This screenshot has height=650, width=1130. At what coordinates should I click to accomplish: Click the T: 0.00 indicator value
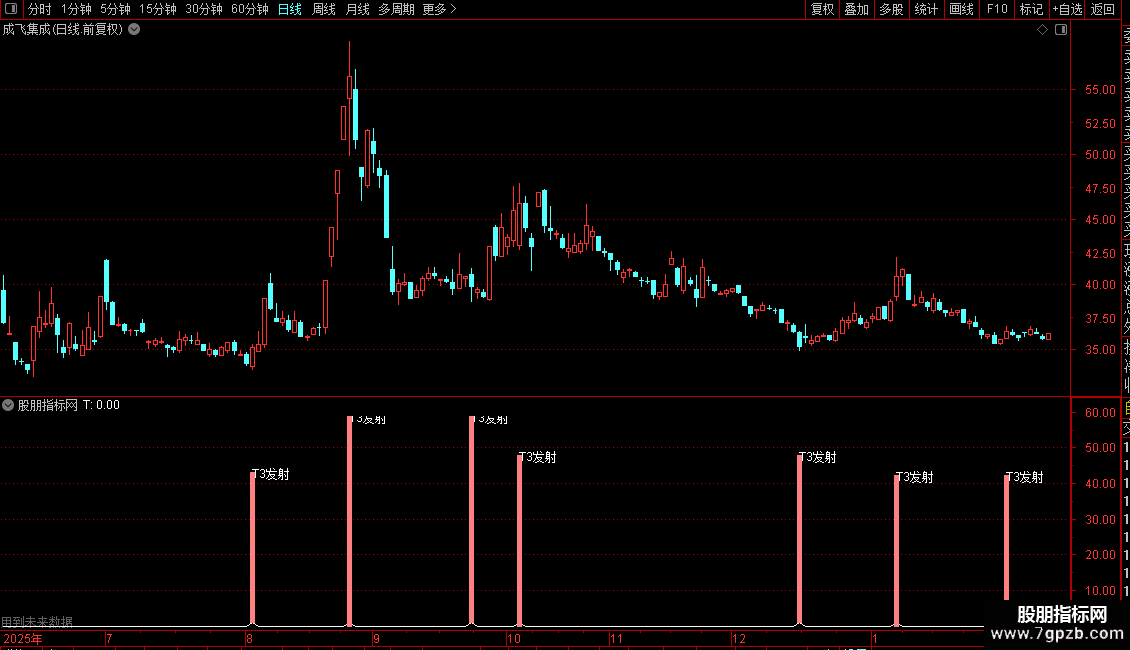coord(102,405)
